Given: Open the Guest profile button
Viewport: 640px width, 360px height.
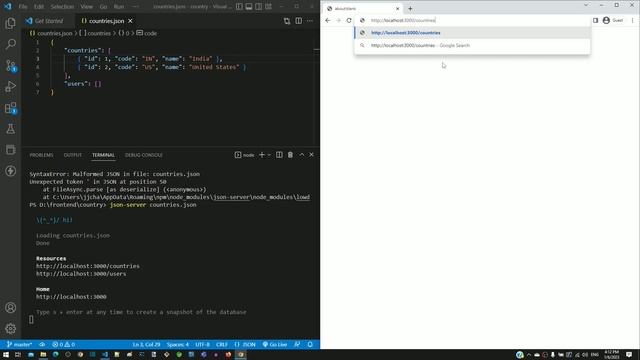Looking at the screenshot, I should (613, 20).
